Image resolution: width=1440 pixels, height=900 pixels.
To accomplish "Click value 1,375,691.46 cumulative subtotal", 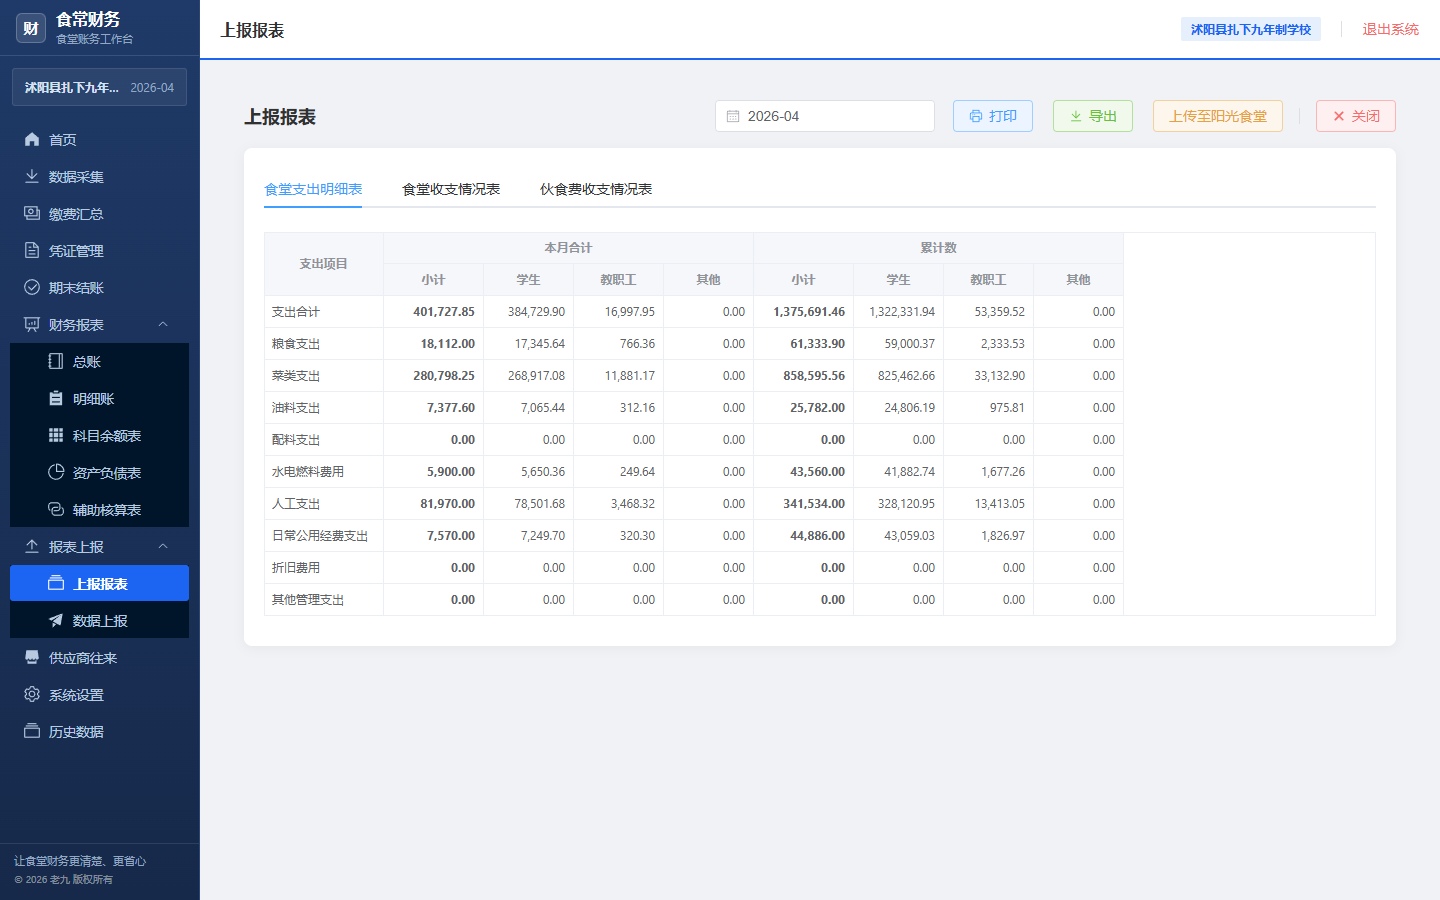I will 809,312.
